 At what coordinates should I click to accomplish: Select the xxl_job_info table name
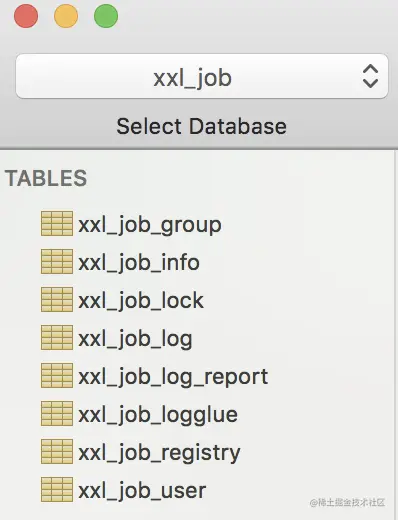(x=139, y=263)
